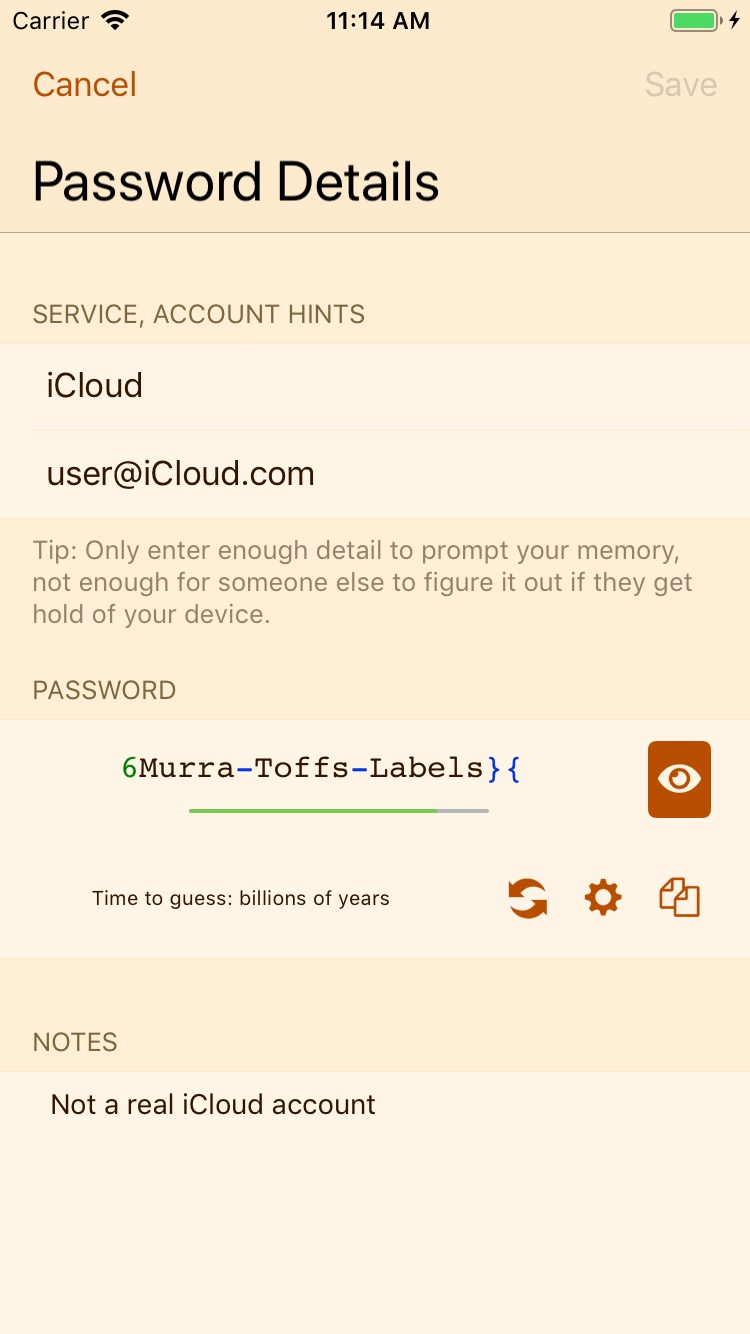Tap the Wi-Fi status icon
Screen dimensions: 750x1334
(x=116, y=20)
